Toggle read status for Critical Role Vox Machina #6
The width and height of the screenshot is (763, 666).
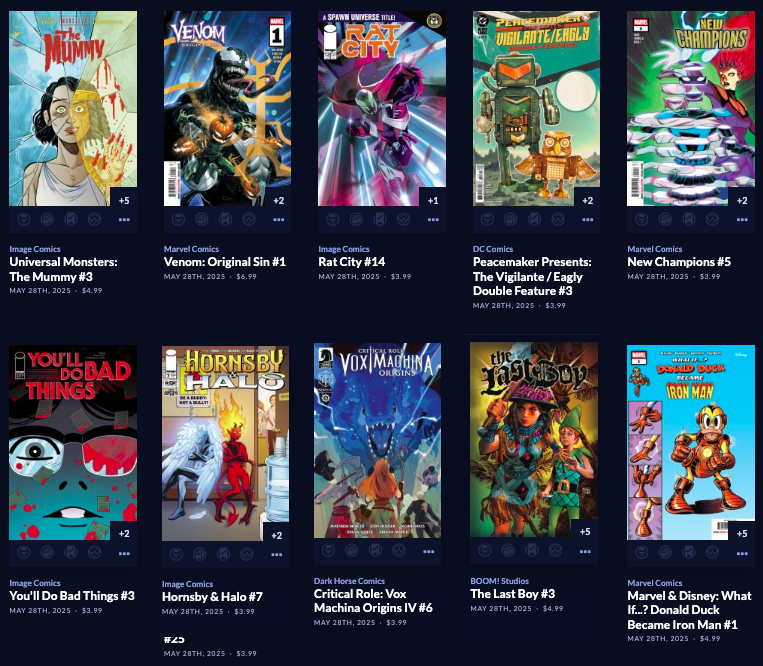375,550
